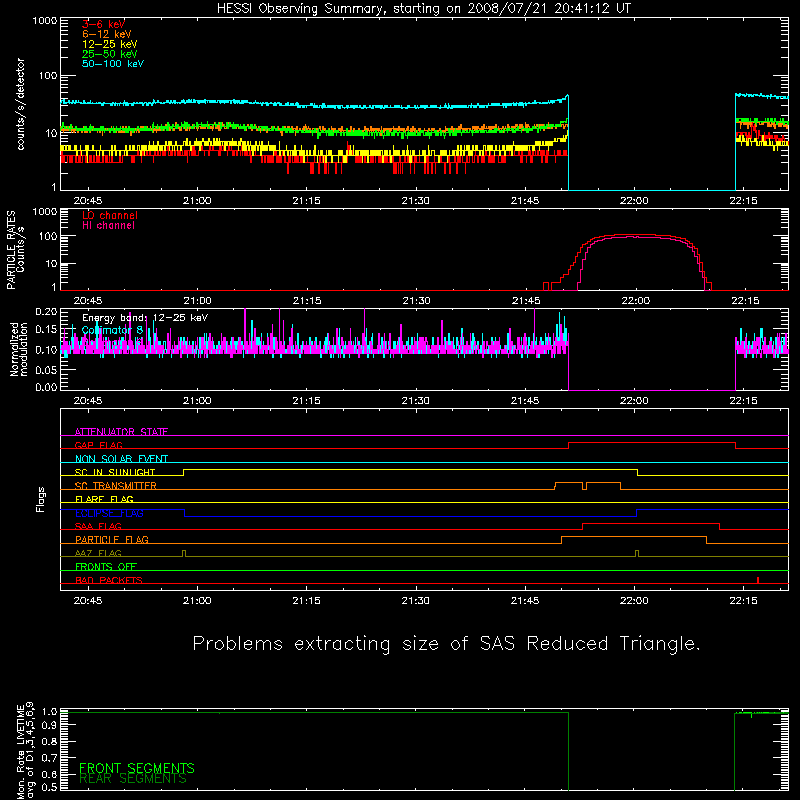Click the yellow 12-25 keV legend entry
Viewport: 800px width, 800px height.
tap(110, 44)
